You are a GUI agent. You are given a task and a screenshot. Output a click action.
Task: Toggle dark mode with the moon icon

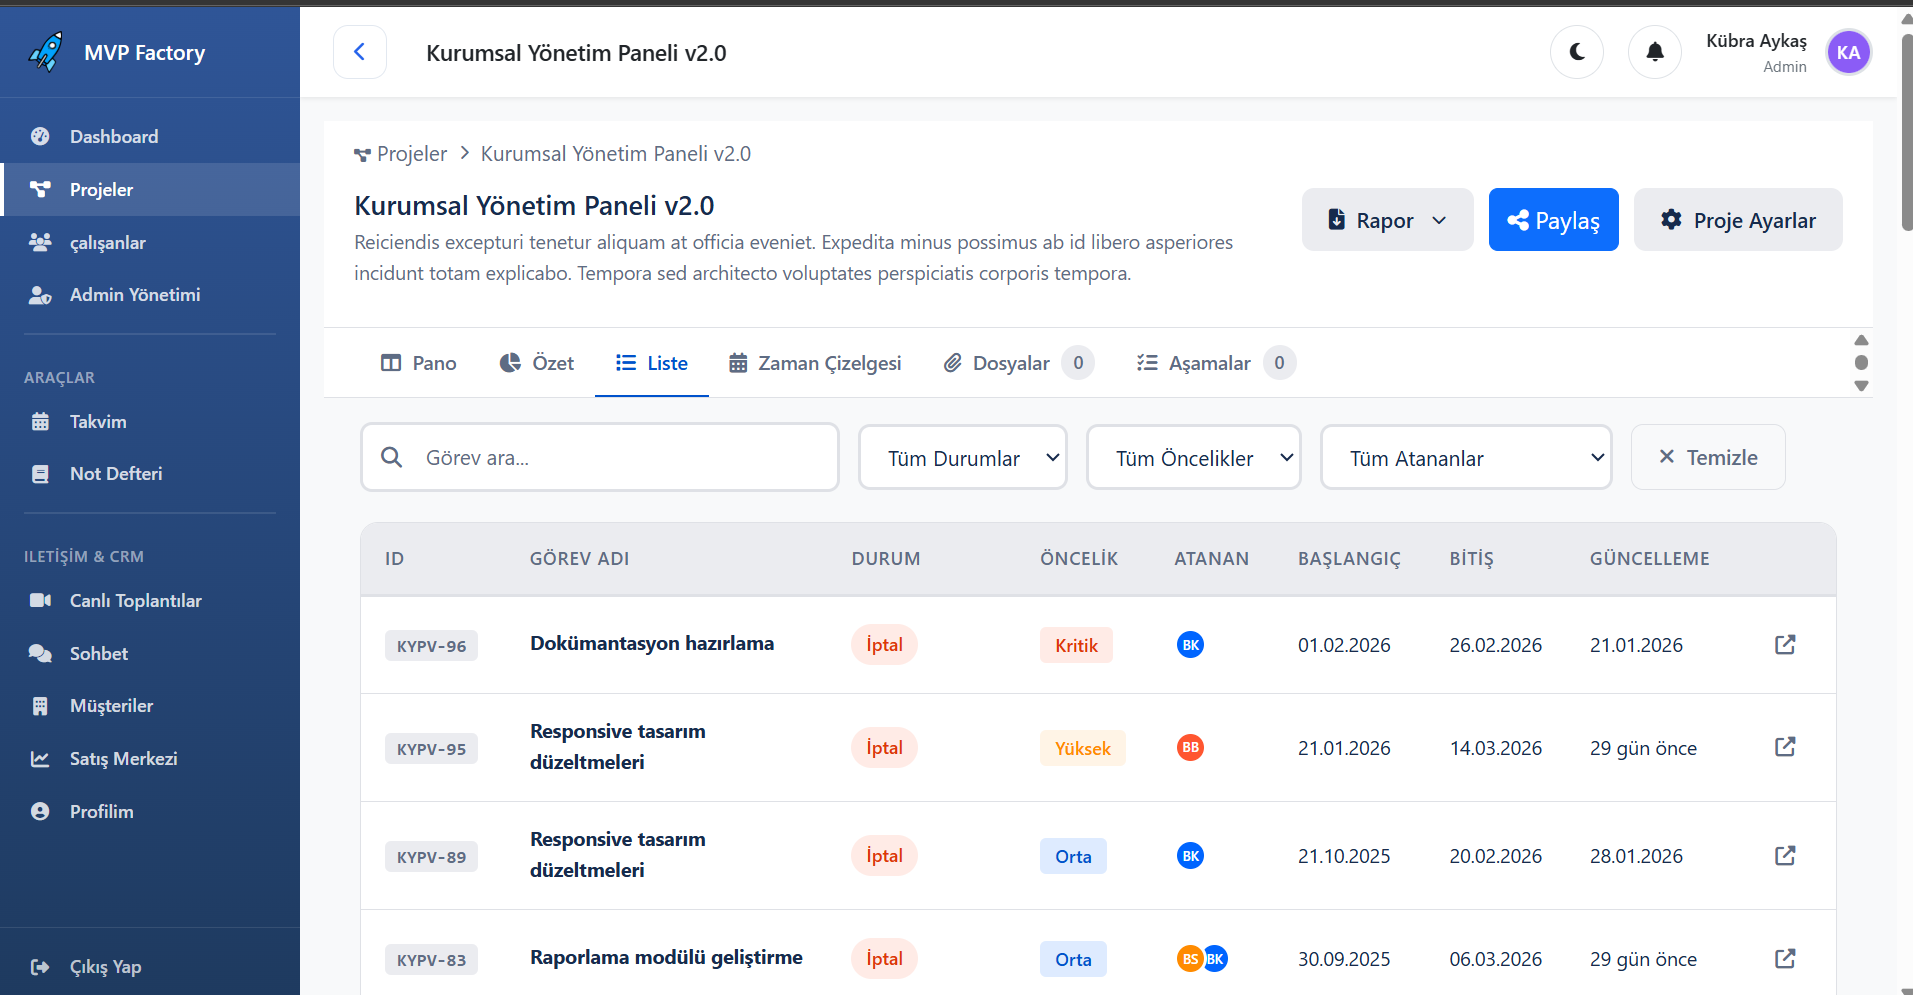click(1576, 52)
